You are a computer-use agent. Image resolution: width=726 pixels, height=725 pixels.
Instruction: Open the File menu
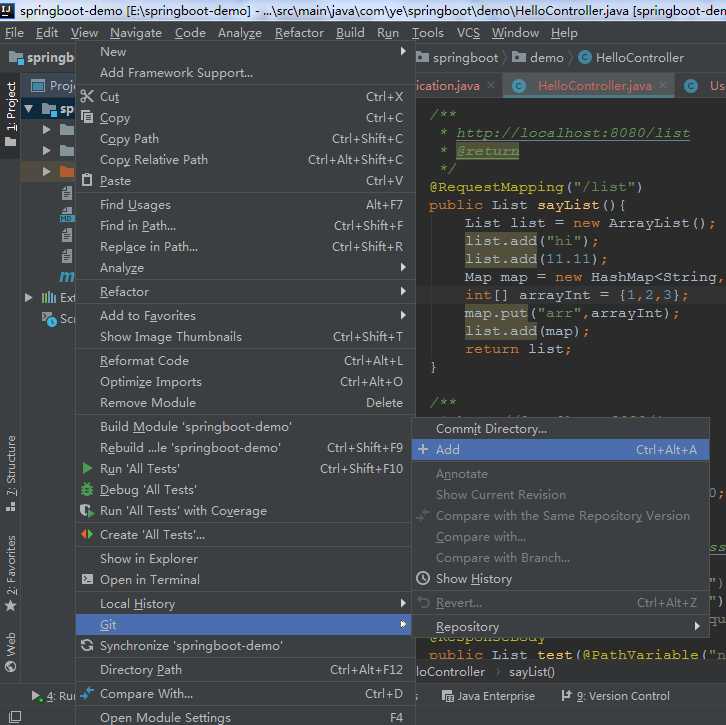click(x=14, y=33)
